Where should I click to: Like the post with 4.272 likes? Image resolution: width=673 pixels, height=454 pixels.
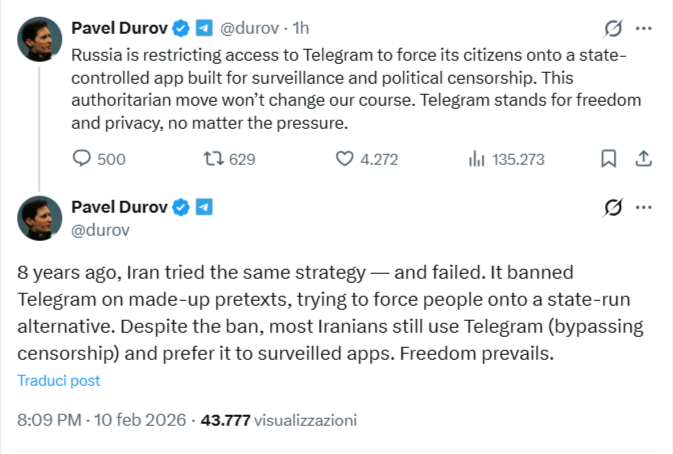[x=345, y=158]
